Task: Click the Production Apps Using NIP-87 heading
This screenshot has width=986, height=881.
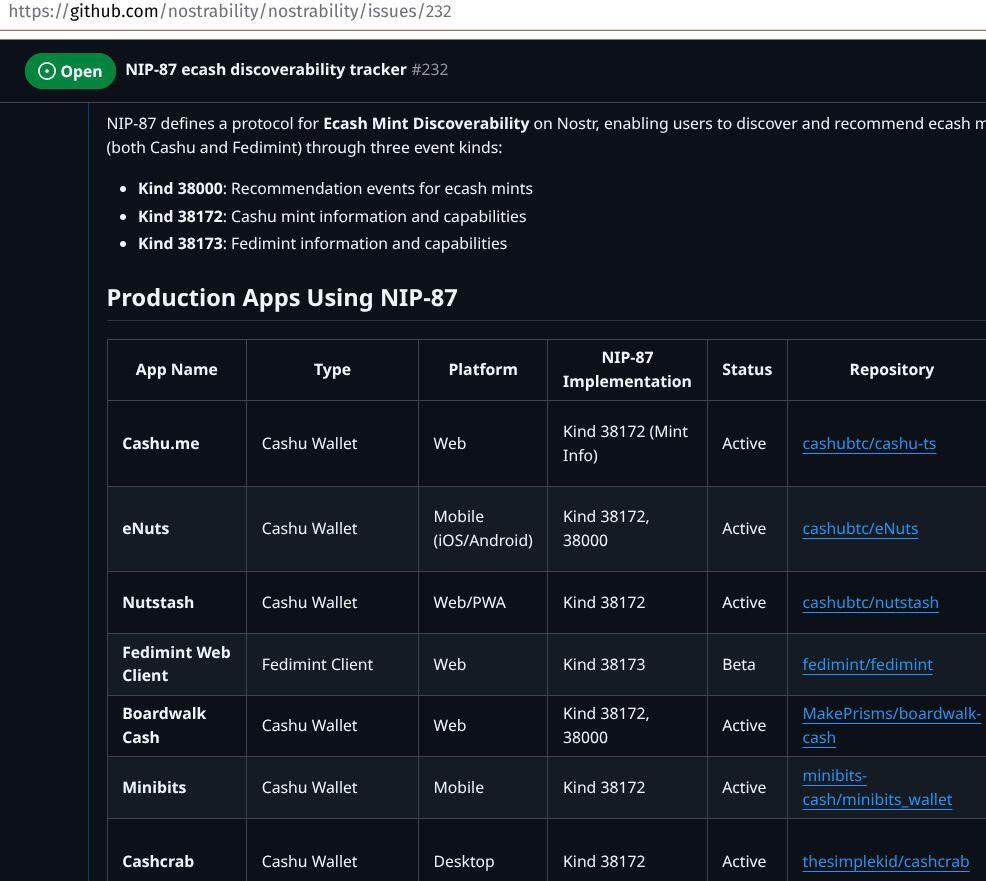Action: point(282,298)
